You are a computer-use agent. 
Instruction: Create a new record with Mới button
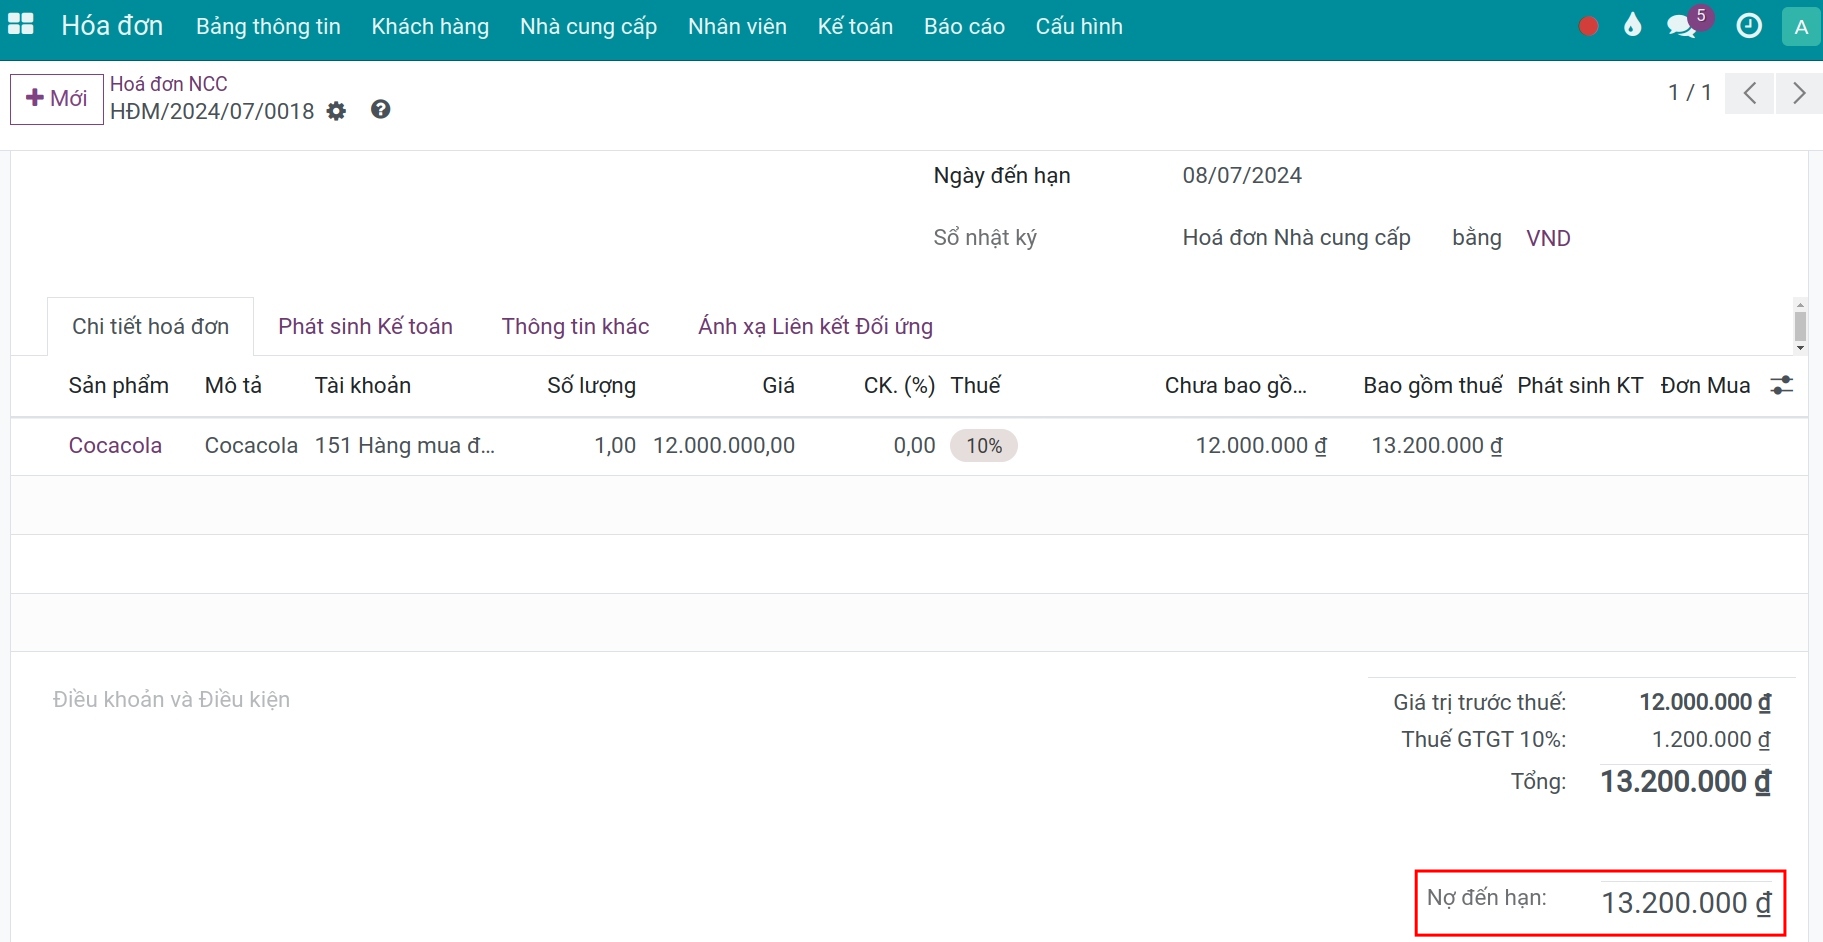57,99
